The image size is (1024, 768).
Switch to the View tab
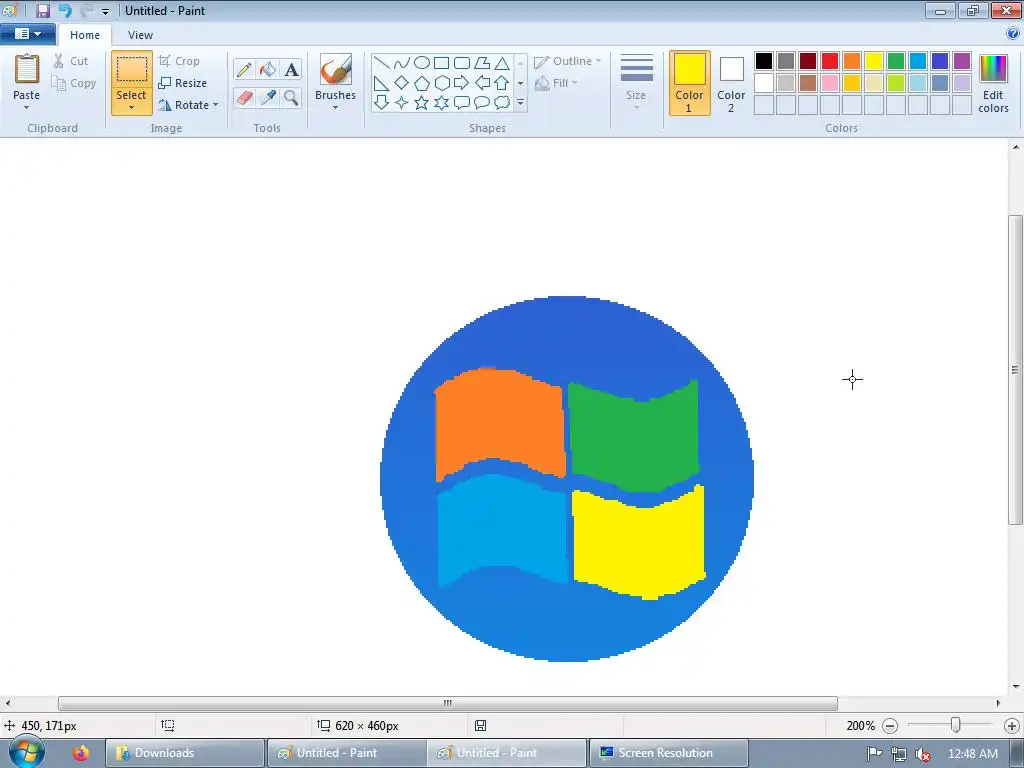[x=140, y=35]
